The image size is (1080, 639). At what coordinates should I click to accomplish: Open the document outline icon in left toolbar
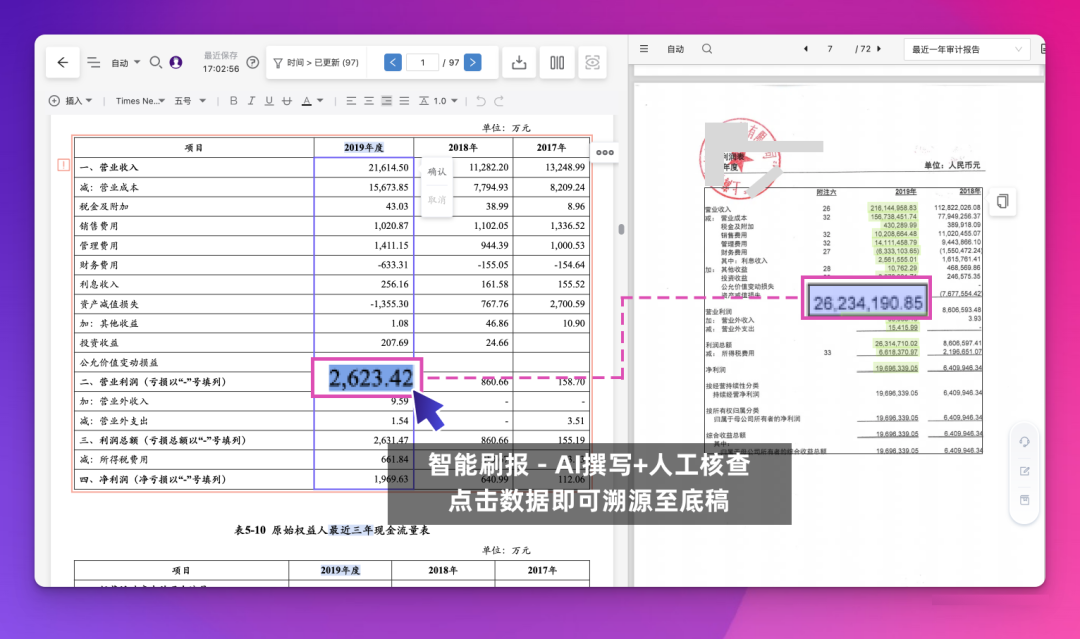pyautogui.click(x=94, y=63)
